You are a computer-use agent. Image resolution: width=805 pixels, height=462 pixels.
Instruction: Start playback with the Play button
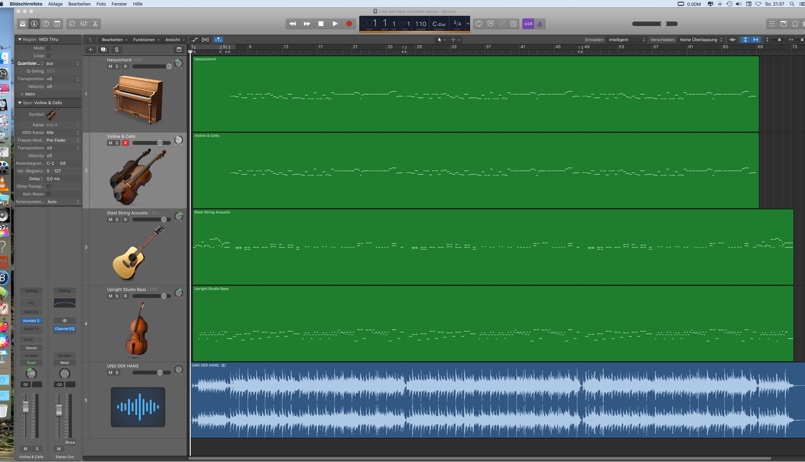click(335, 24)
